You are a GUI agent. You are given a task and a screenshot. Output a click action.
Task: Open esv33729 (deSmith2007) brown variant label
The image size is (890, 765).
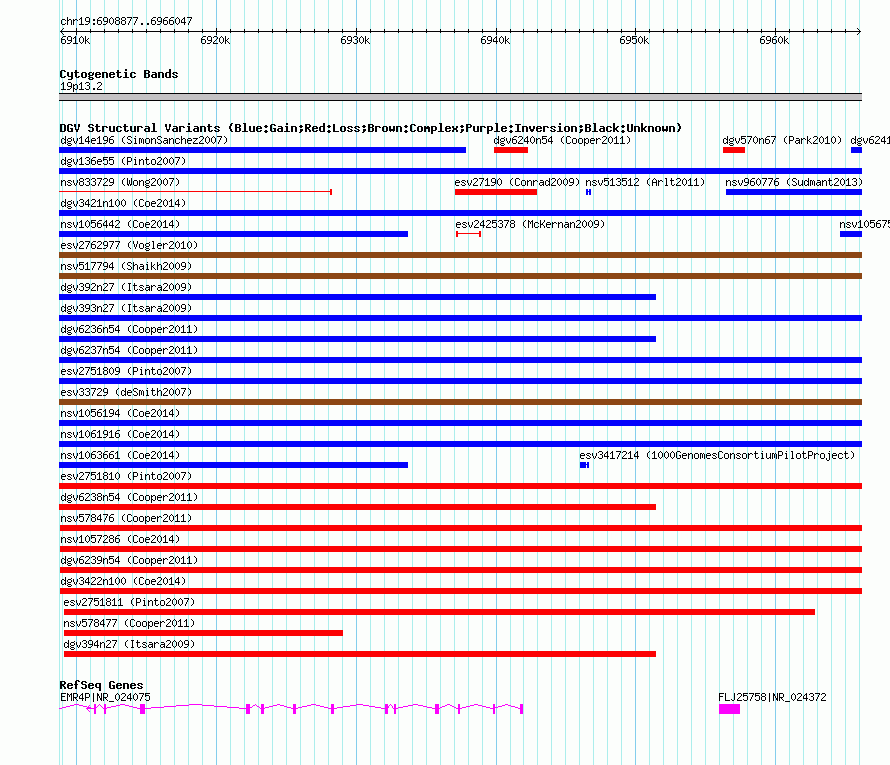point(126,392)
